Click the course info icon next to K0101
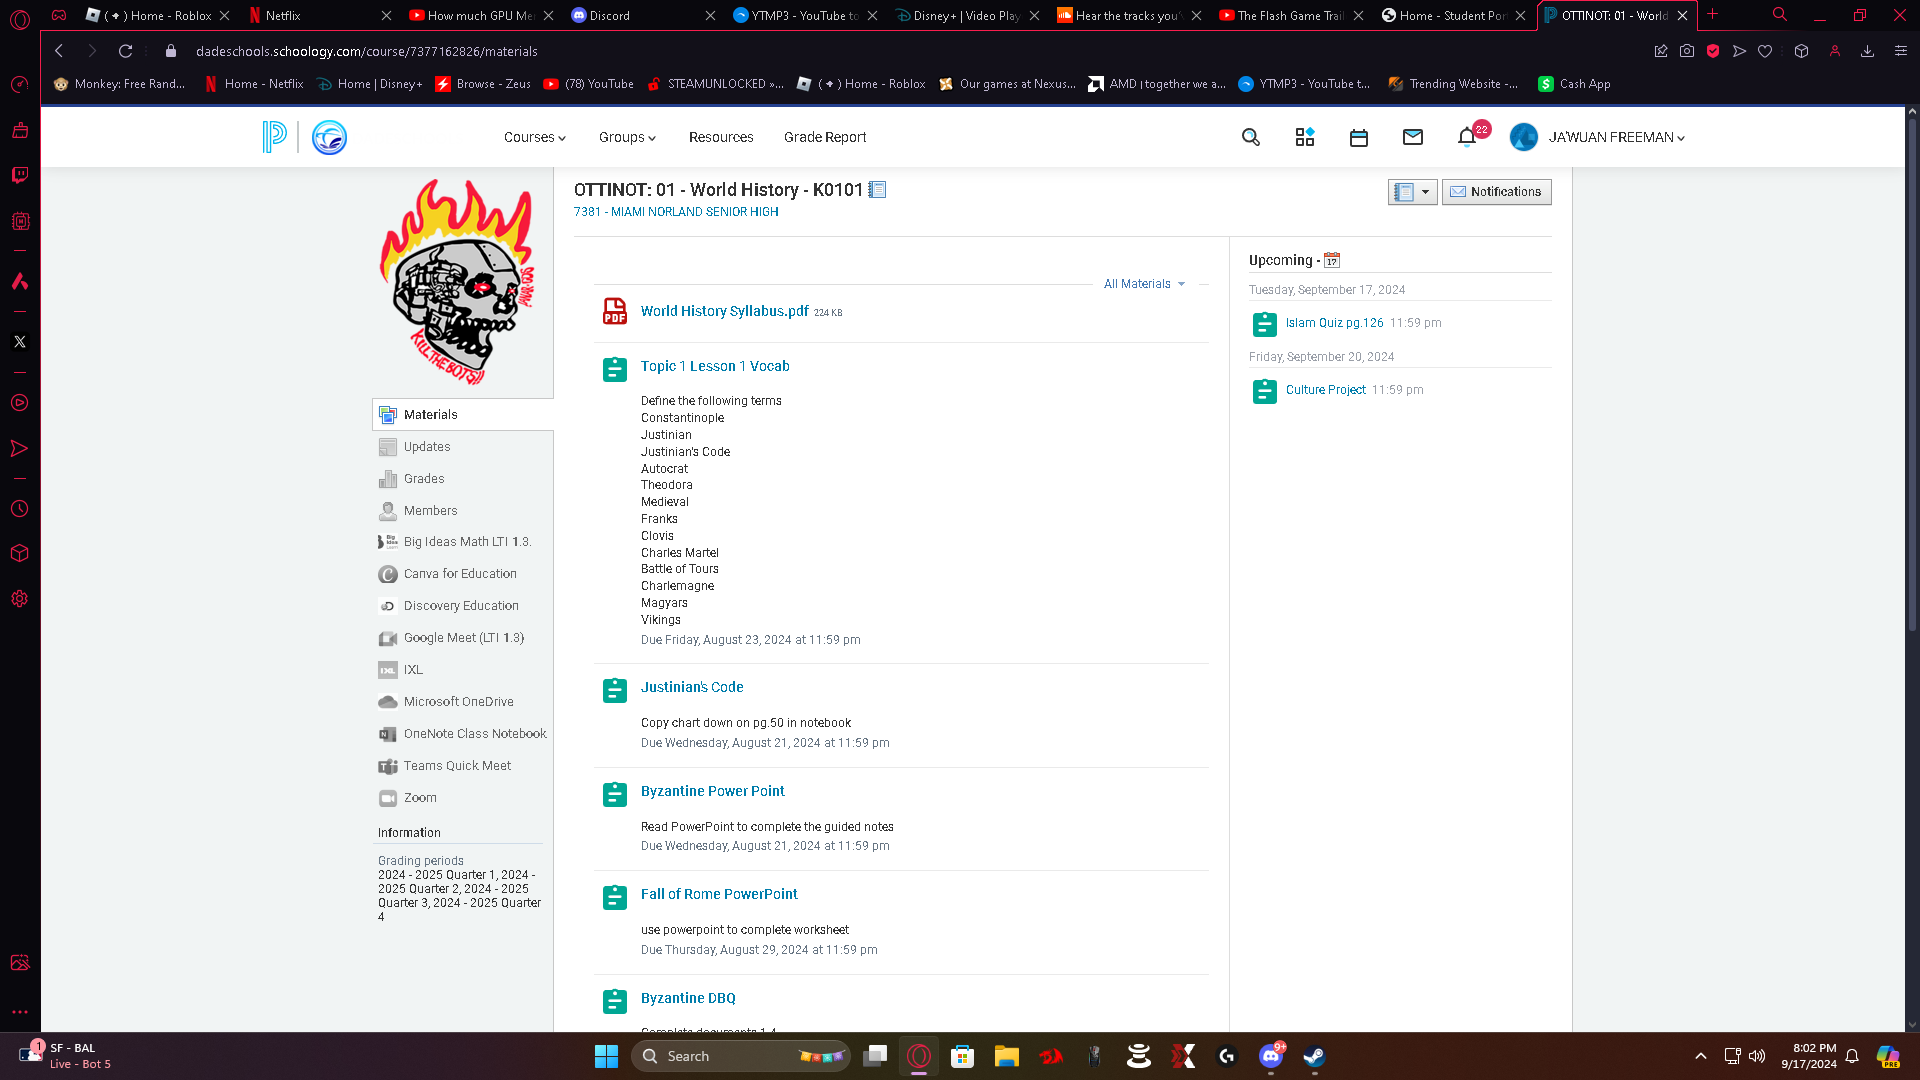1920x1080 pixels. pos(877,189)
